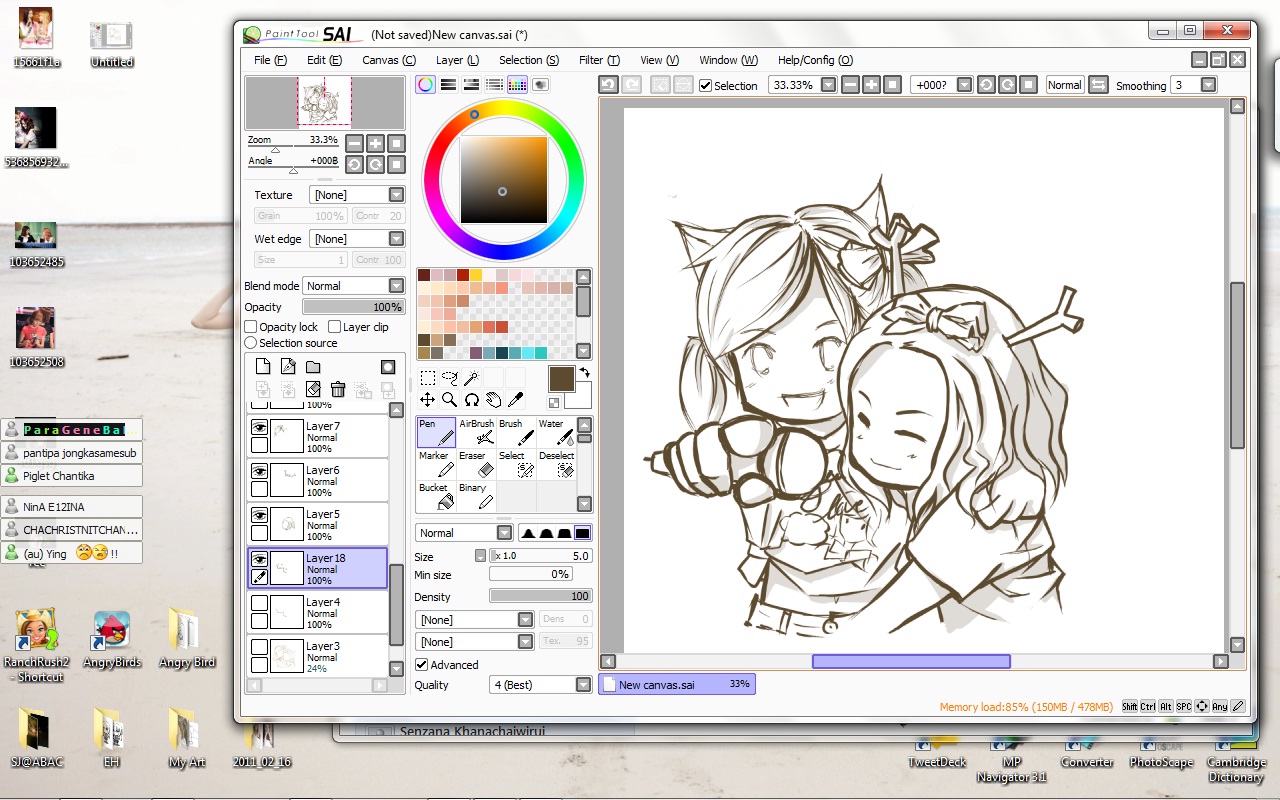Select the rotate view tool
1280x800 pixels.
click(471, 400)
